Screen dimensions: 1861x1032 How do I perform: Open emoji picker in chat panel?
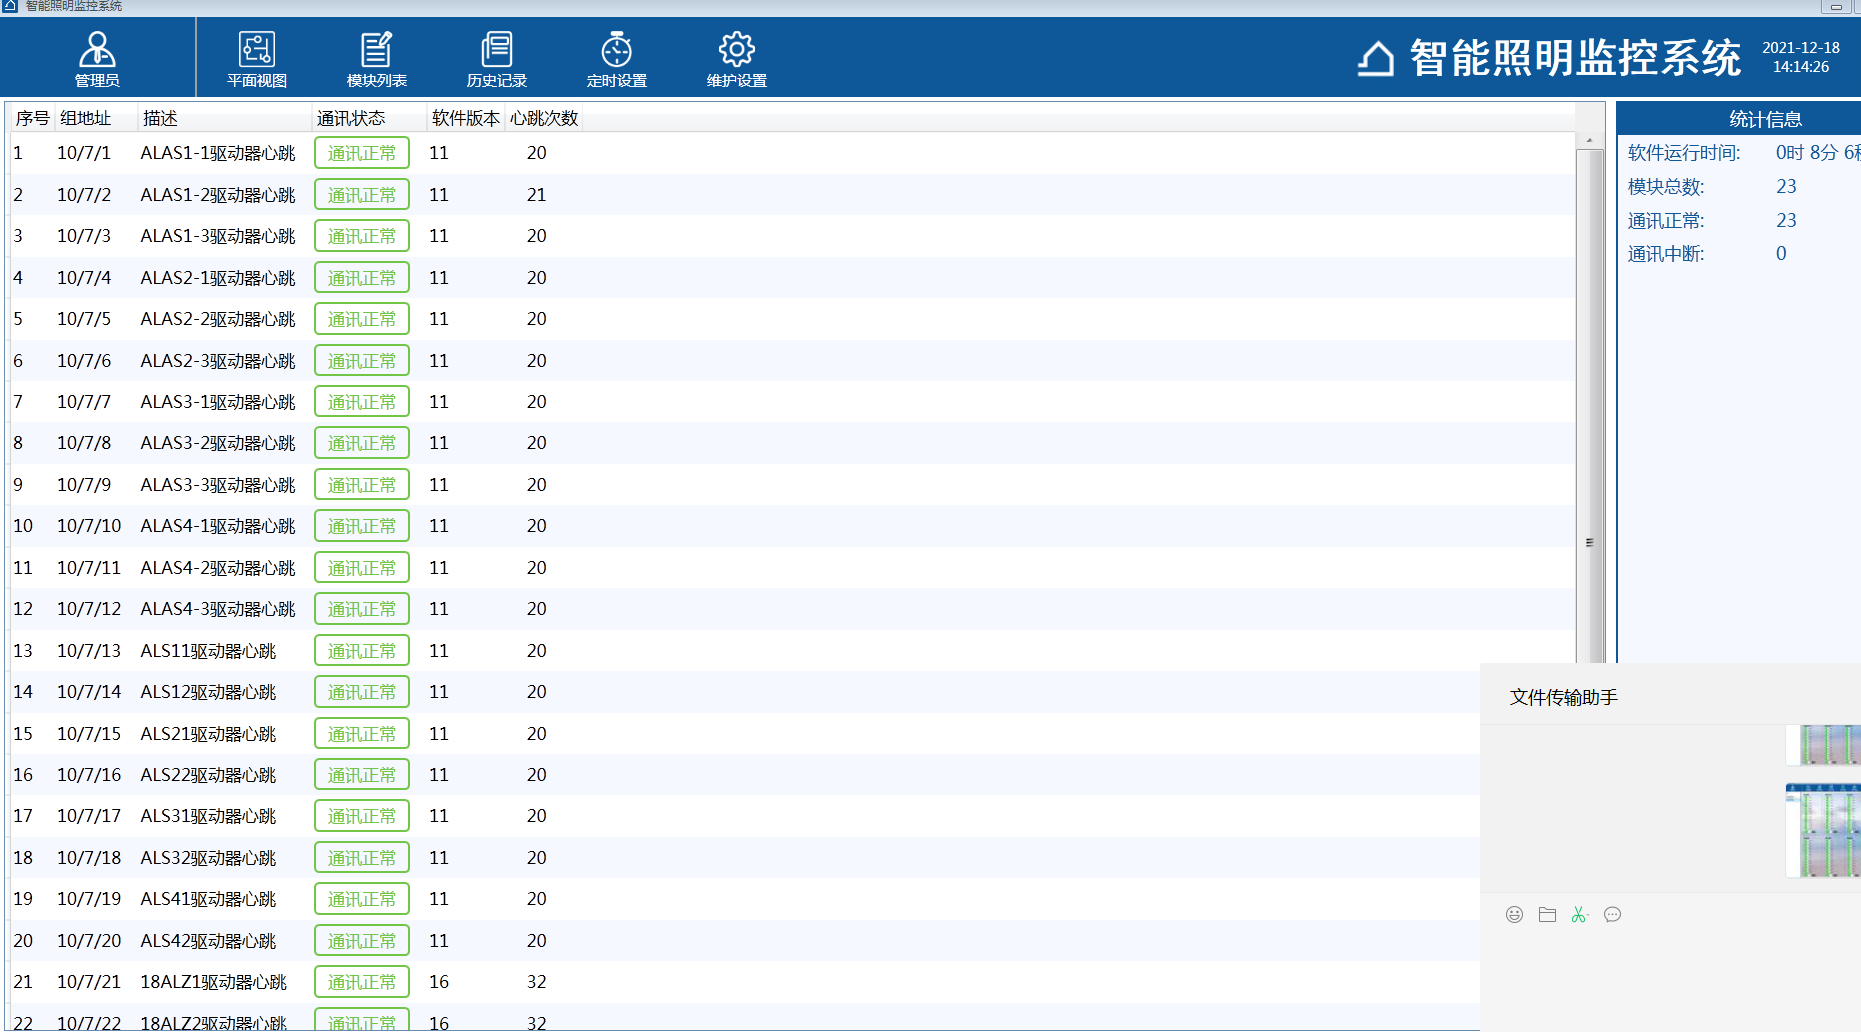[1514, 915]
